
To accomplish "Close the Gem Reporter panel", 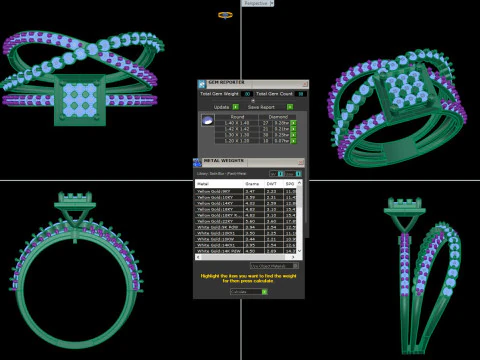I will (x=305, y=84).
